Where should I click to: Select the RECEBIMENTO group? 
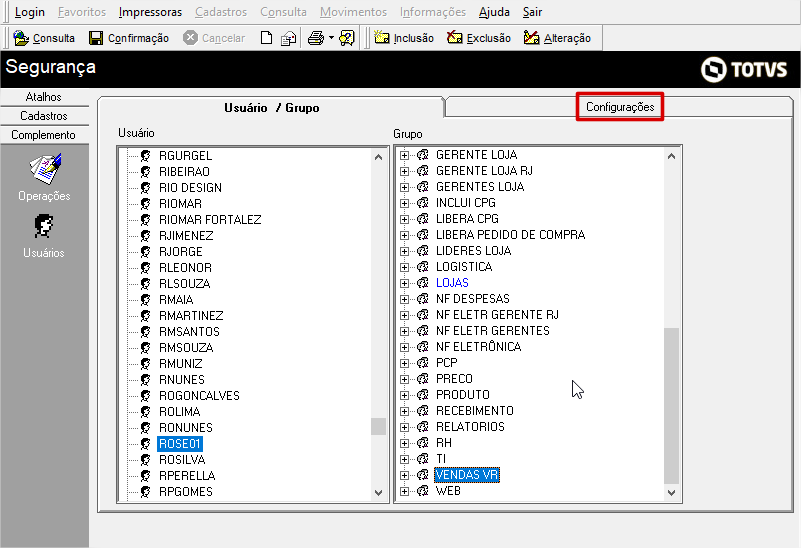click(x=475, y=411)
